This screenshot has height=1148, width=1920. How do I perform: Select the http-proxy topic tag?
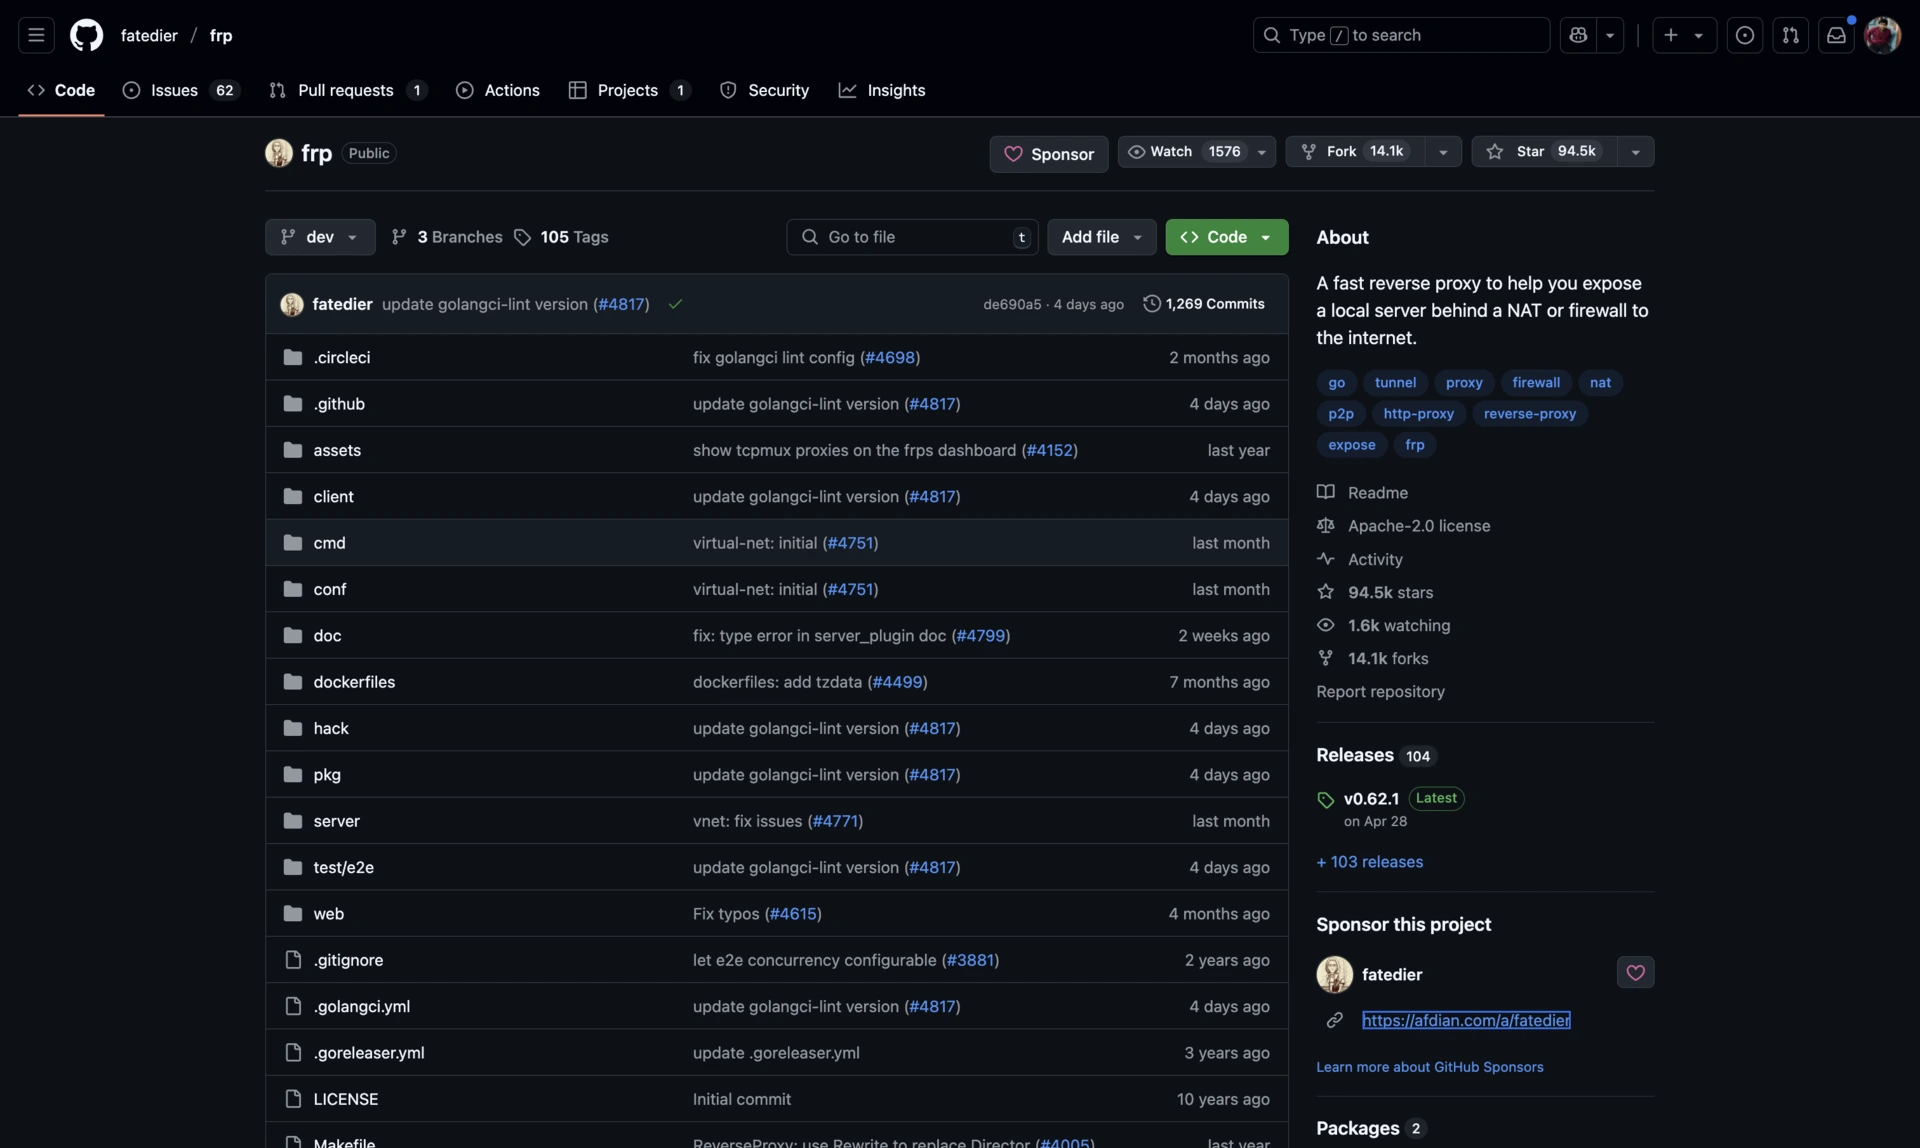click(x=1418, y=414)
